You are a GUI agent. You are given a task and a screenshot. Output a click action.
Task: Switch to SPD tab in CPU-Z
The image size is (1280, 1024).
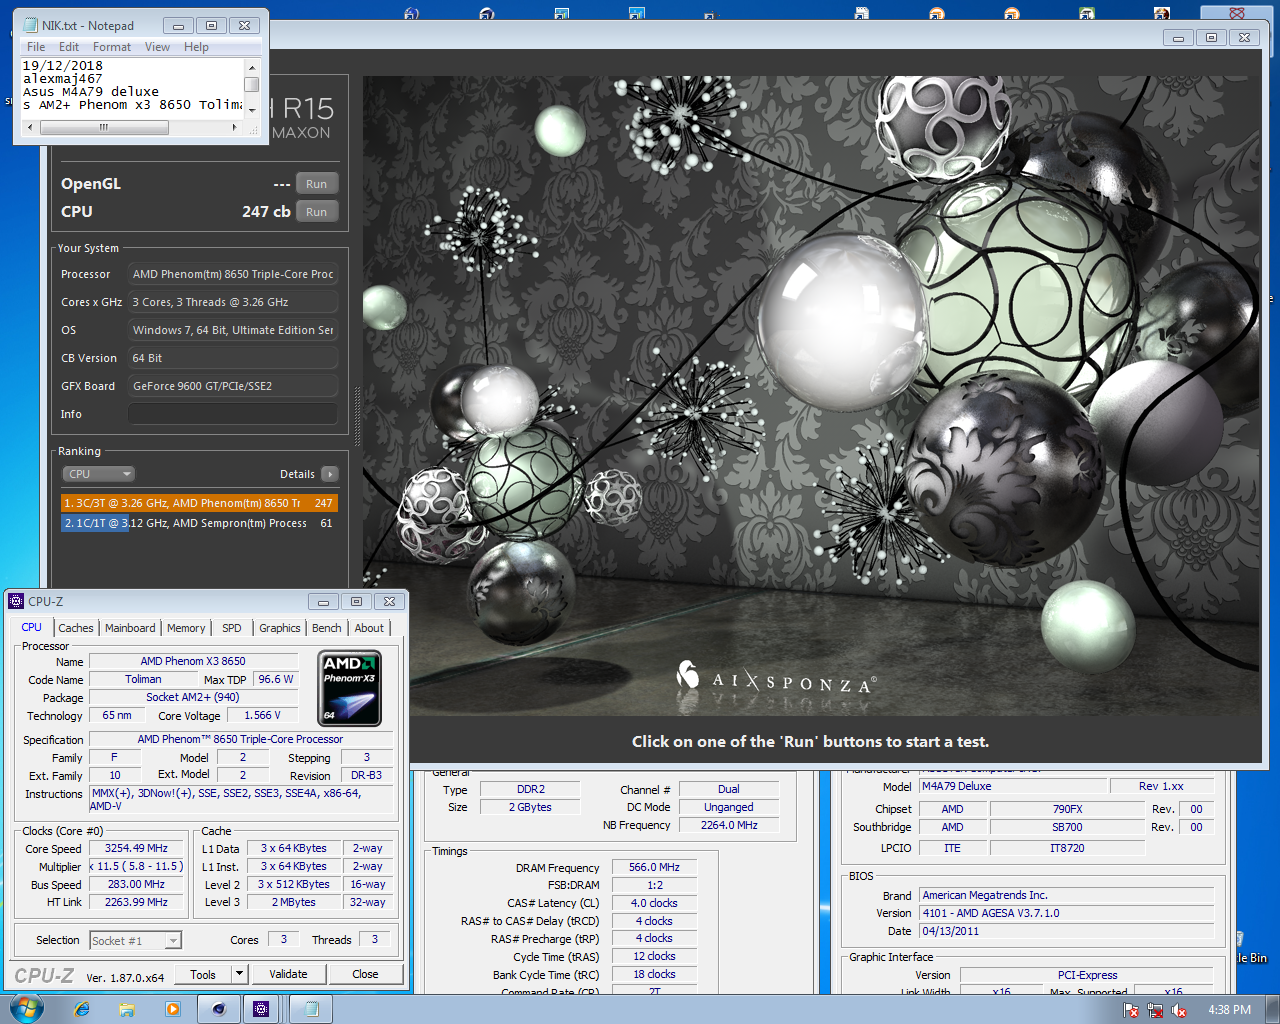(232, 628)
